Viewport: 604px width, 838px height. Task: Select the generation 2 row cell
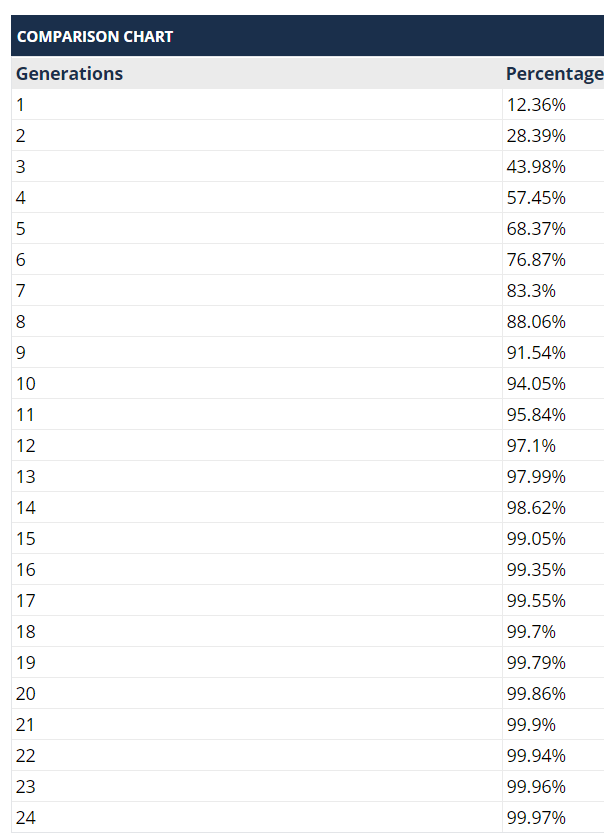(21, 136)
